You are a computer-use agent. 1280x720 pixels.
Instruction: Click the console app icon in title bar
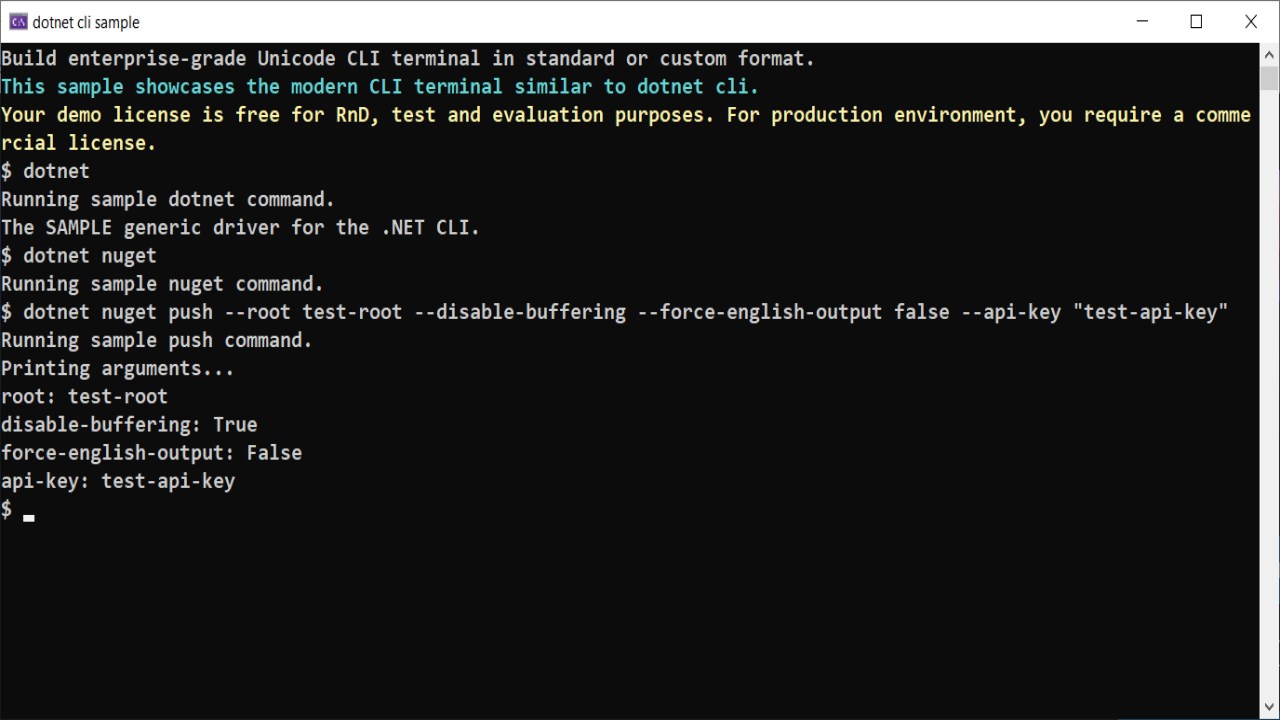click(18, 22)
